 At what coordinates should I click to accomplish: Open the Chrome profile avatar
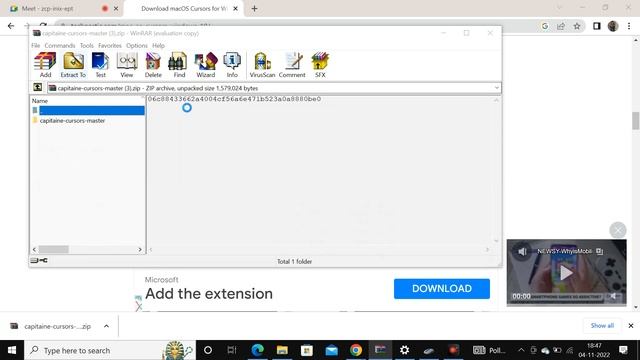click(613, 26)
